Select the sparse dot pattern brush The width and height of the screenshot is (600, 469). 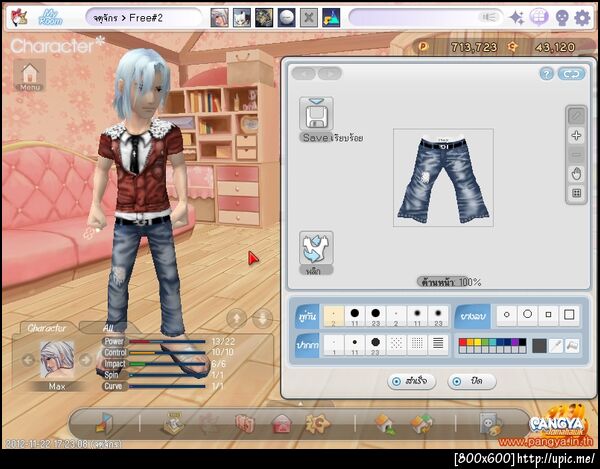tap(396, 345)
